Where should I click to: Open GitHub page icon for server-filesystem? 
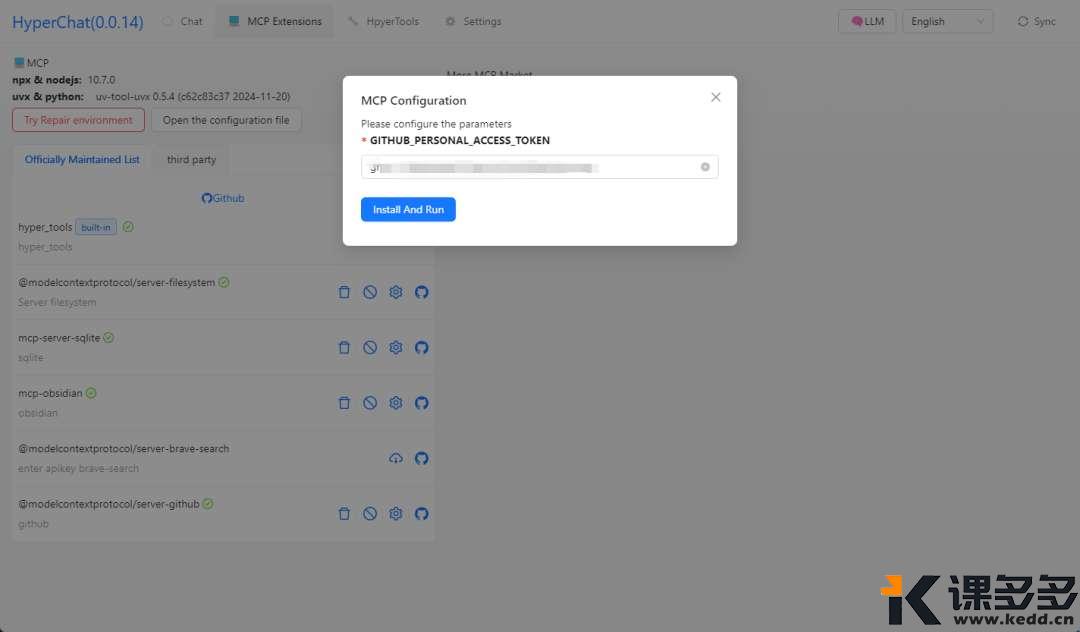[422, 292]
